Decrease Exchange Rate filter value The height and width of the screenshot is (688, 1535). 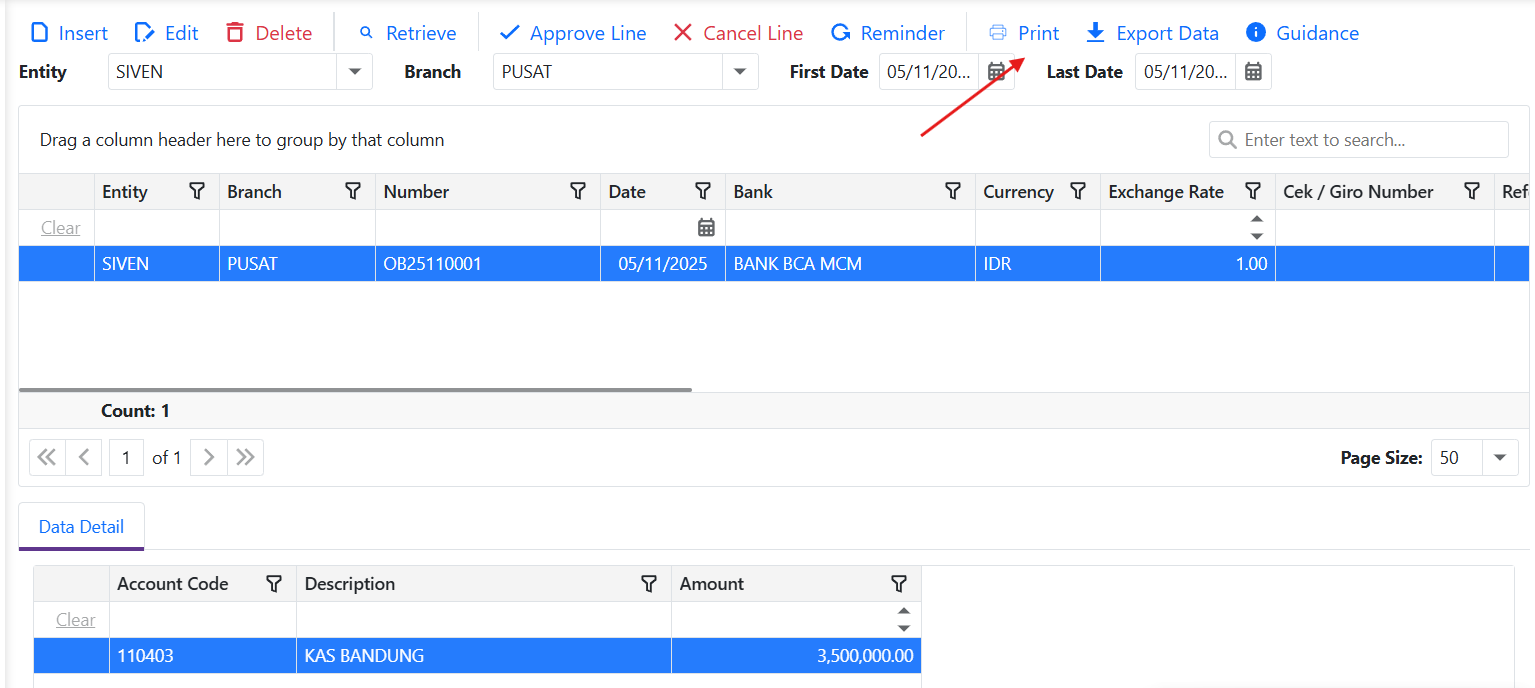(x=1257, y=236)
